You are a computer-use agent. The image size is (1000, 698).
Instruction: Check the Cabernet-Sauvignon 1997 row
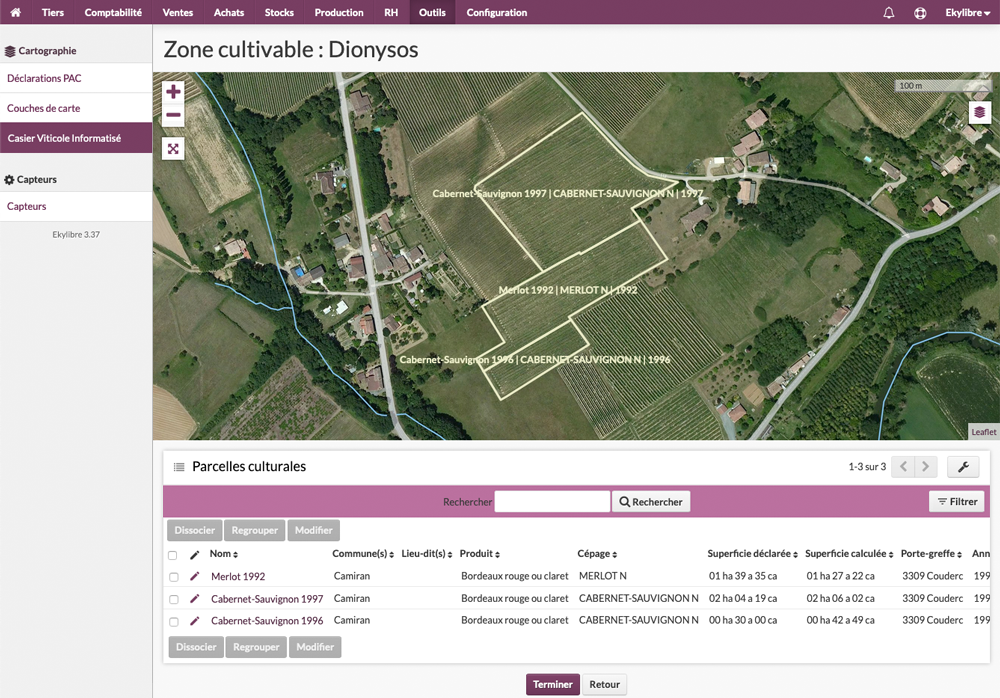173,599
